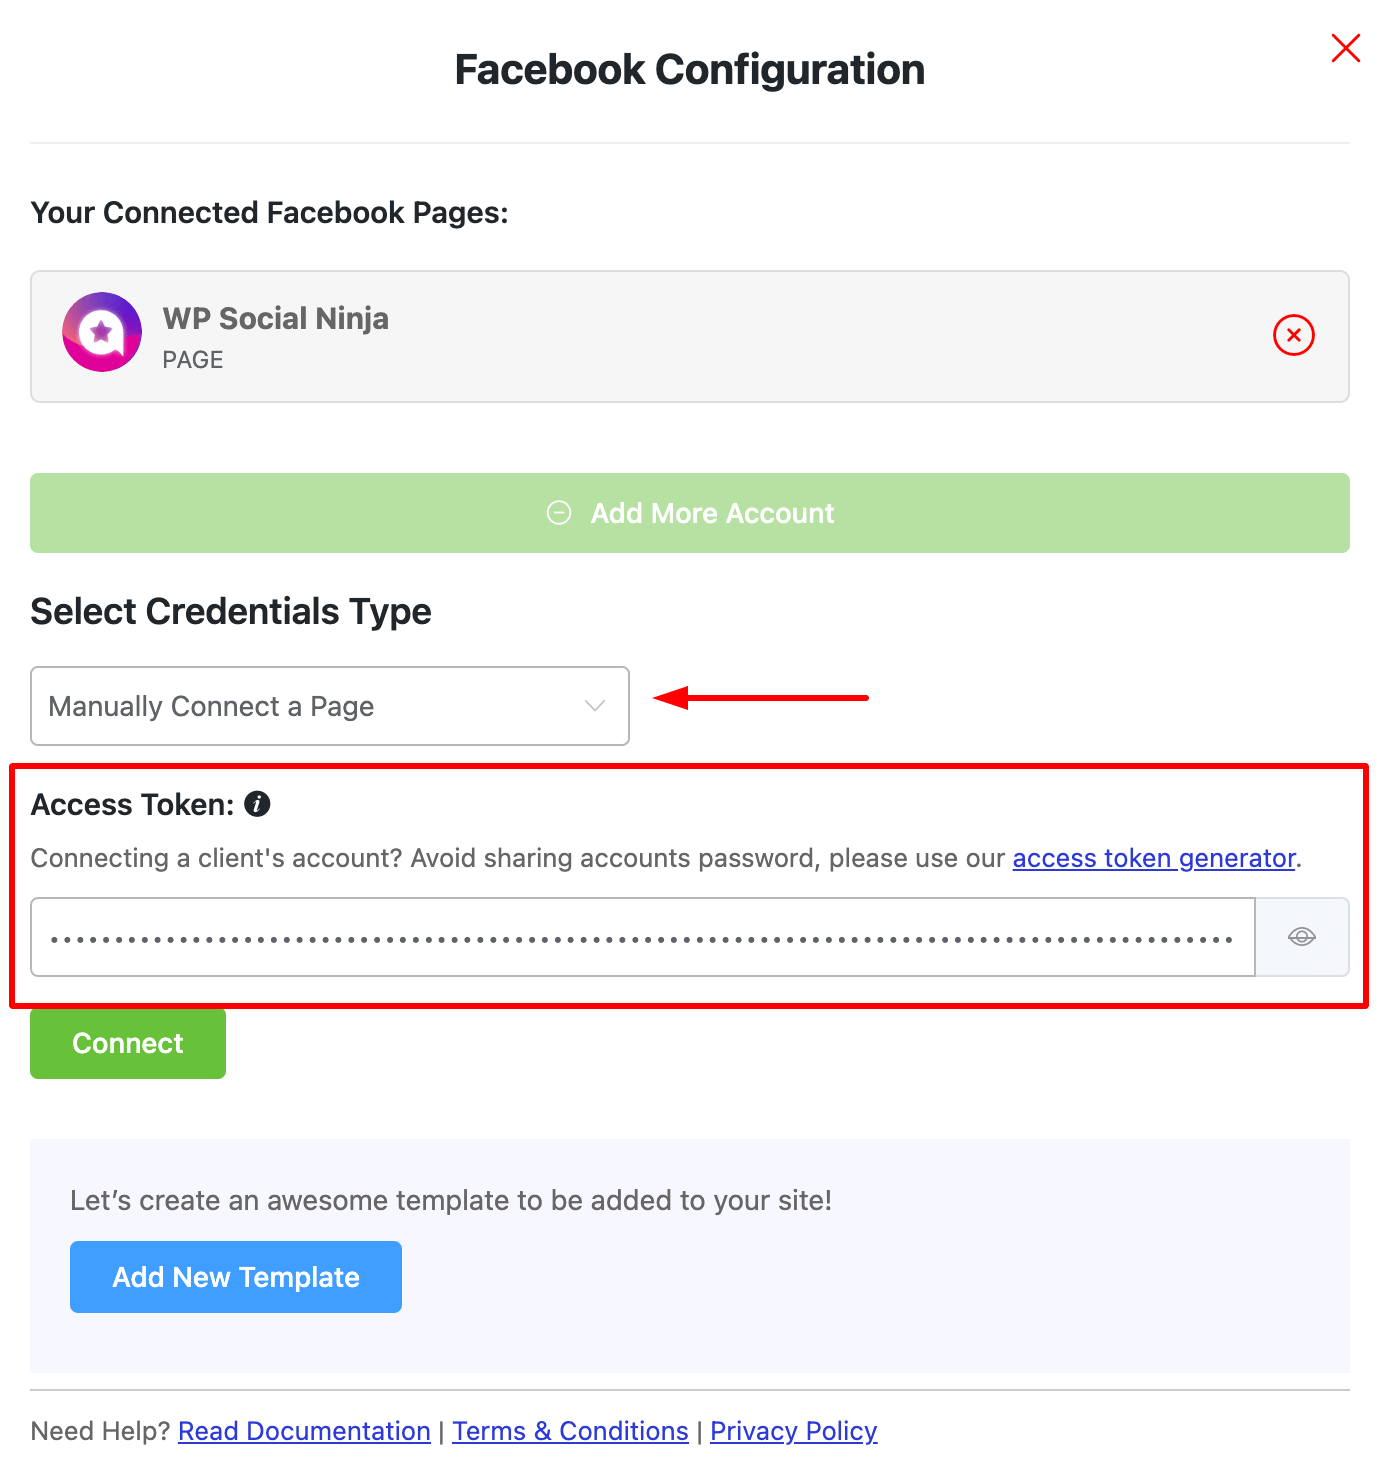Open the Terms & Conditions link
Viewport: 1396px width, 1474px height.
coord(570,1431)
